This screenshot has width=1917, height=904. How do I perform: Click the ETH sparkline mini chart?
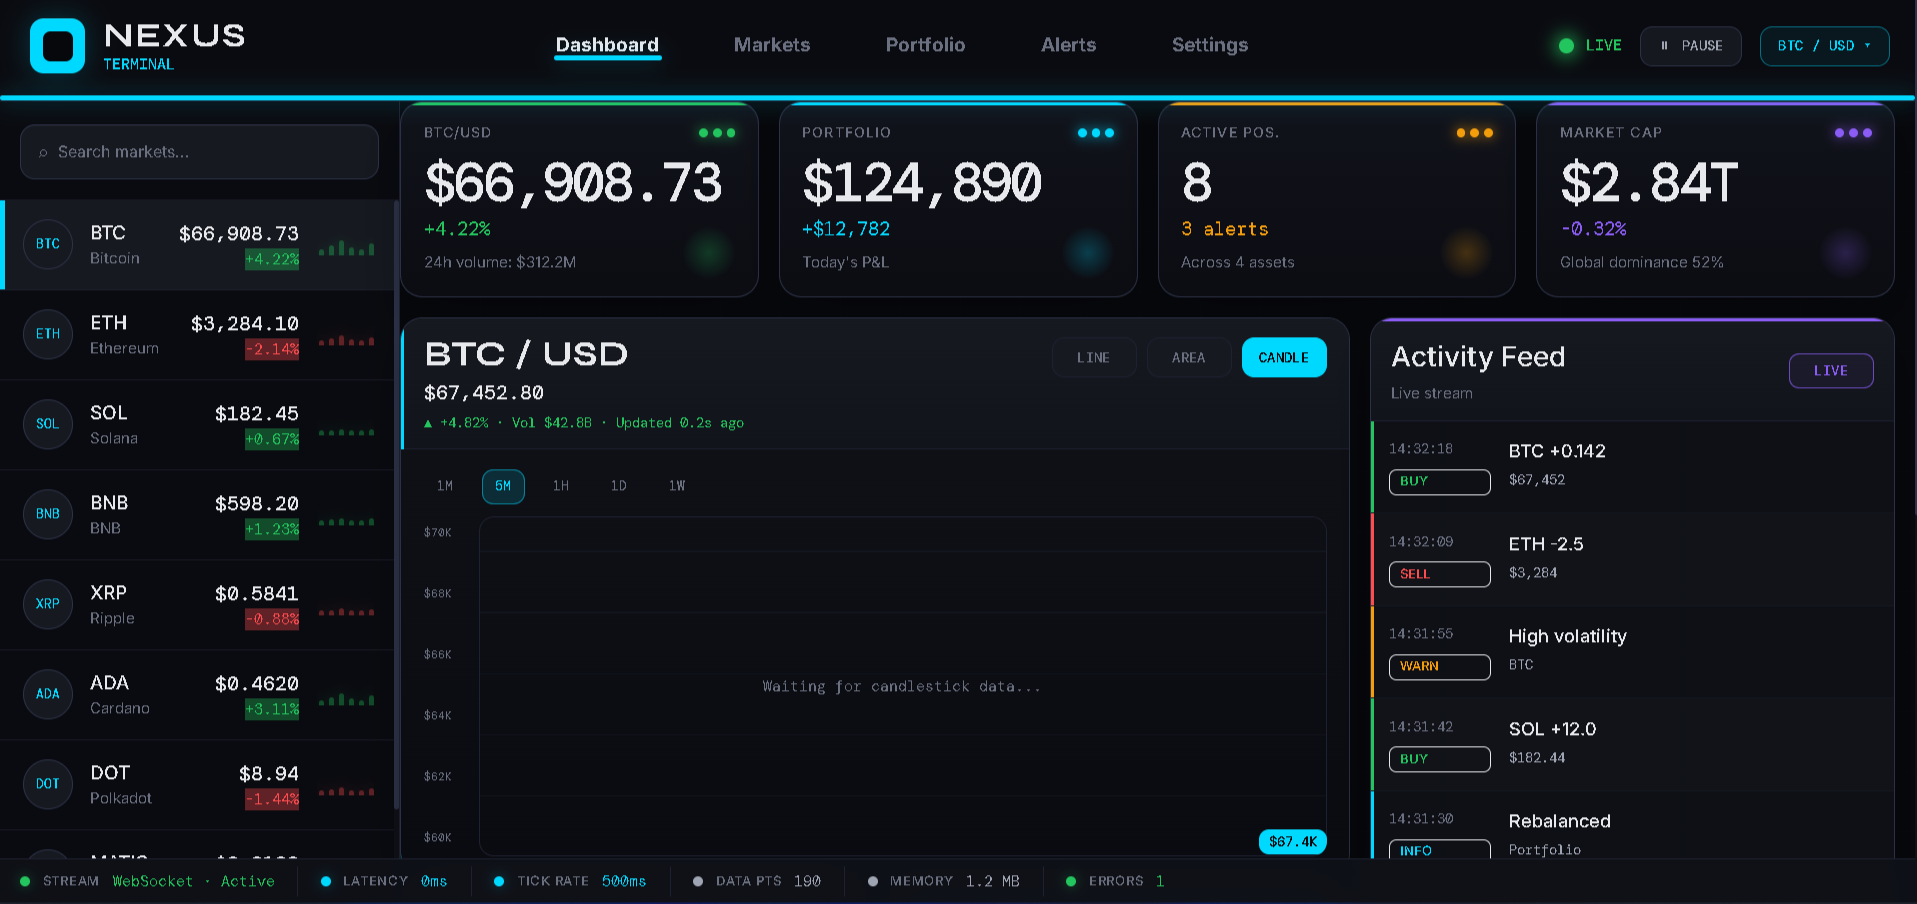pyautogui.click(x=347, y=341)
